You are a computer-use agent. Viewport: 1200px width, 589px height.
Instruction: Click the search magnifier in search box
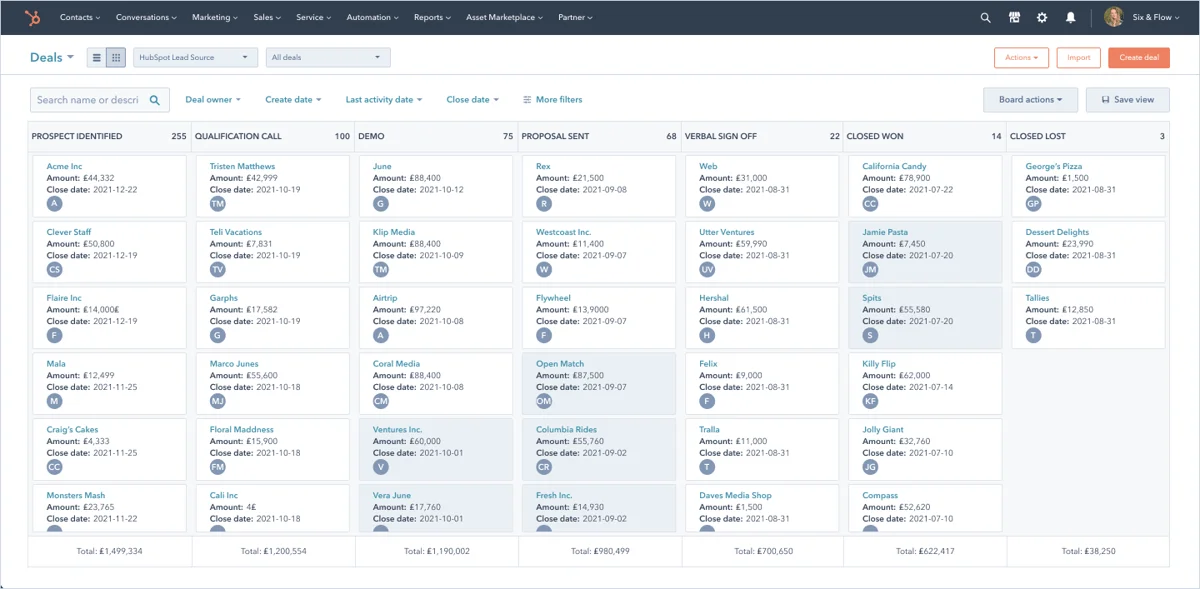click(155, 100)
